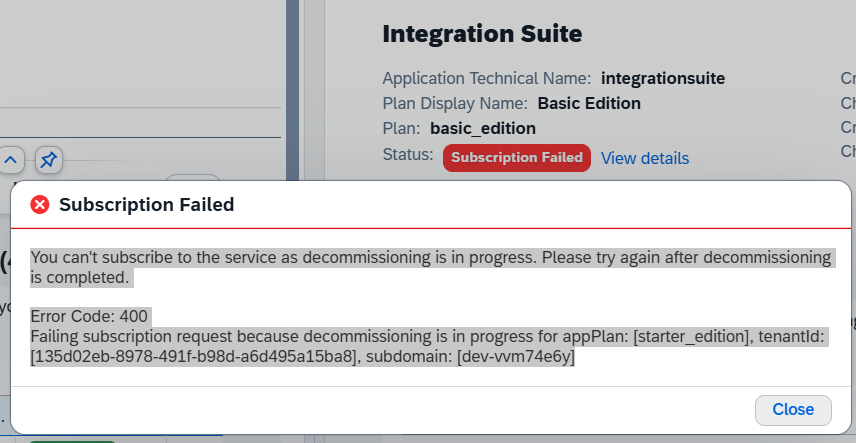
Task: Open the View details link
Action: click(x=645, y=158)
